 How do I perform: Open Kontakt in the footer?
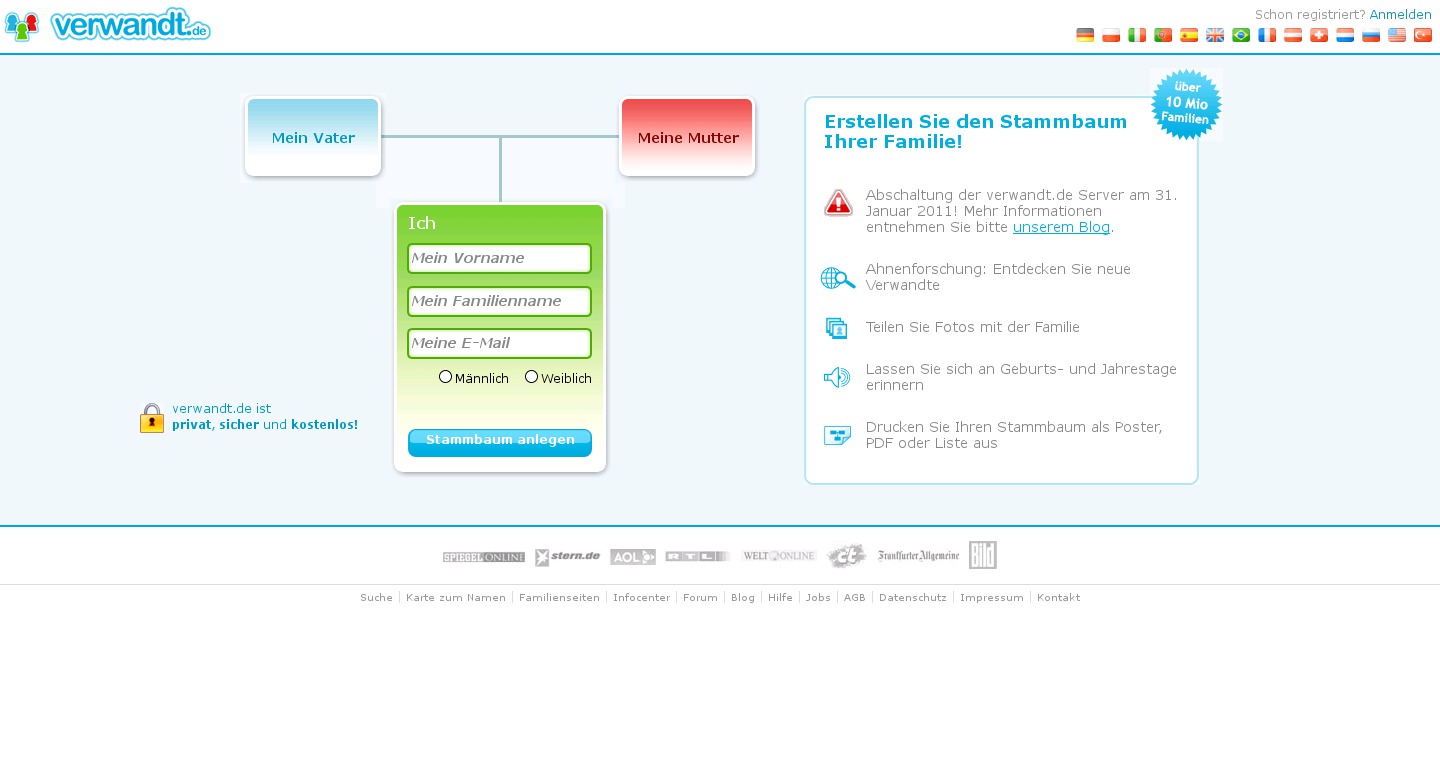click(x=1058, y=598)
